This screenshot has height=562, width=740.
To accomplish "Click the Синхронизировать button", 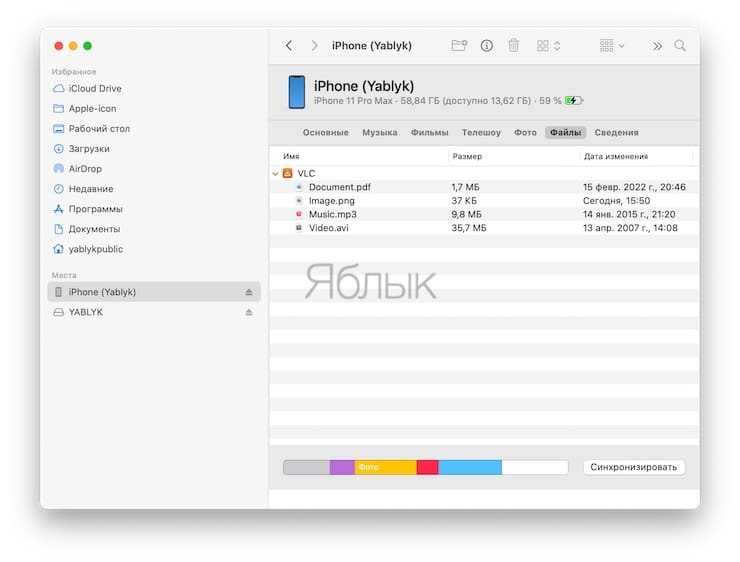I will [x=634, y=467].
